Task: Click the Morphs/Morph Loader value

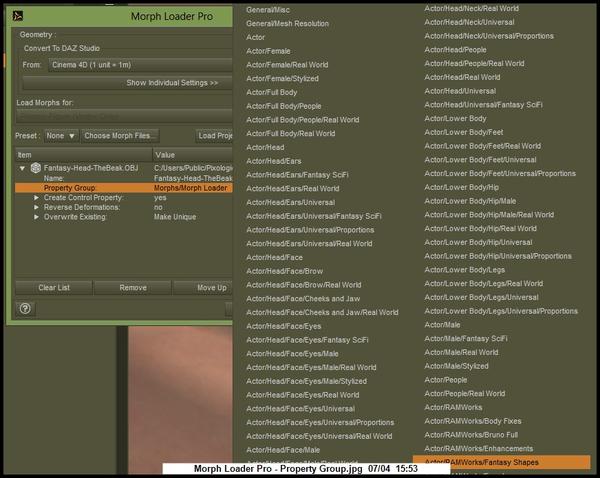Action: point(190,188)
